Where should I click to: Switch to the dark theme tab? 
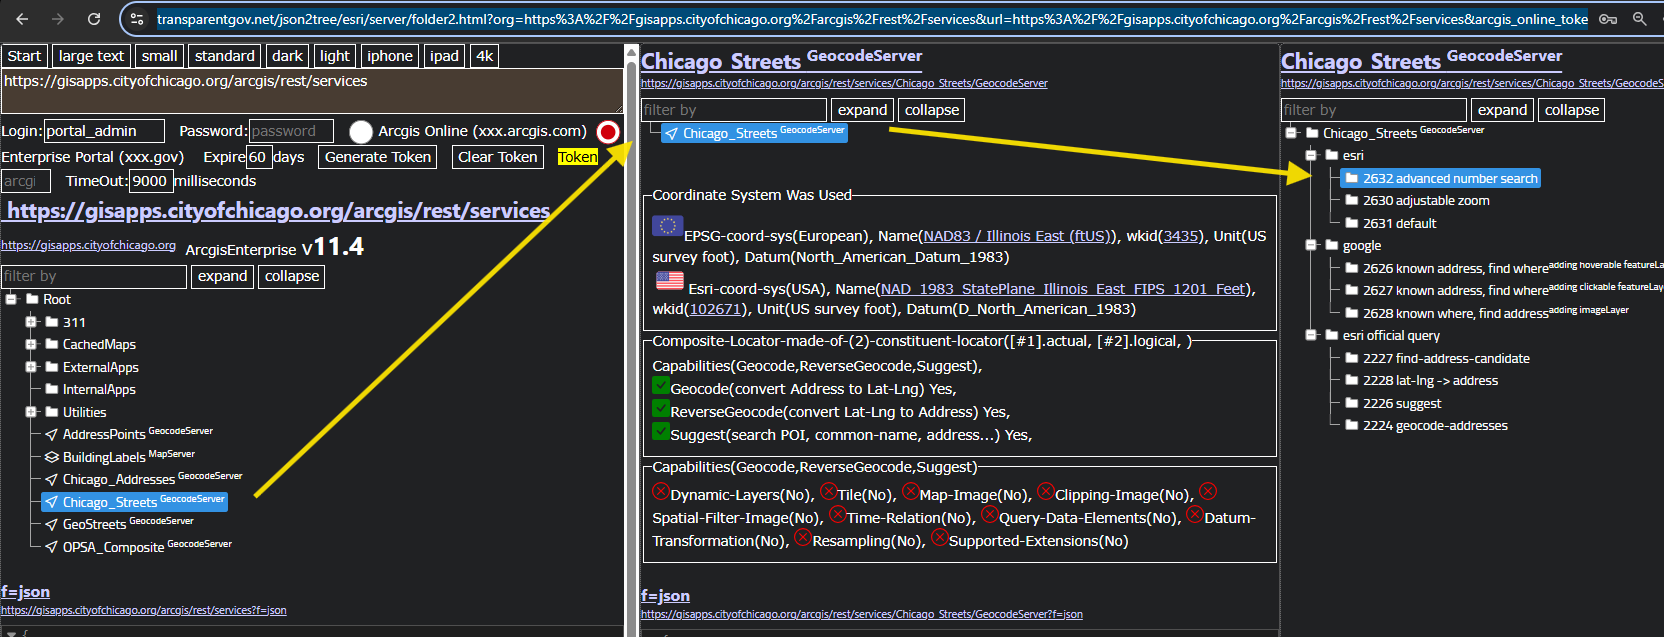(x=287, y=56)
